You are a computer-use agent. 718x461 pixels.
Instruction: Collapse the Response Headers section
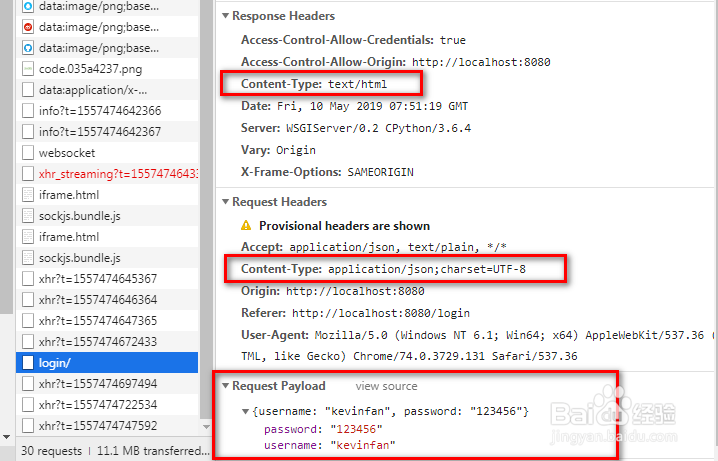coord(225,16)
